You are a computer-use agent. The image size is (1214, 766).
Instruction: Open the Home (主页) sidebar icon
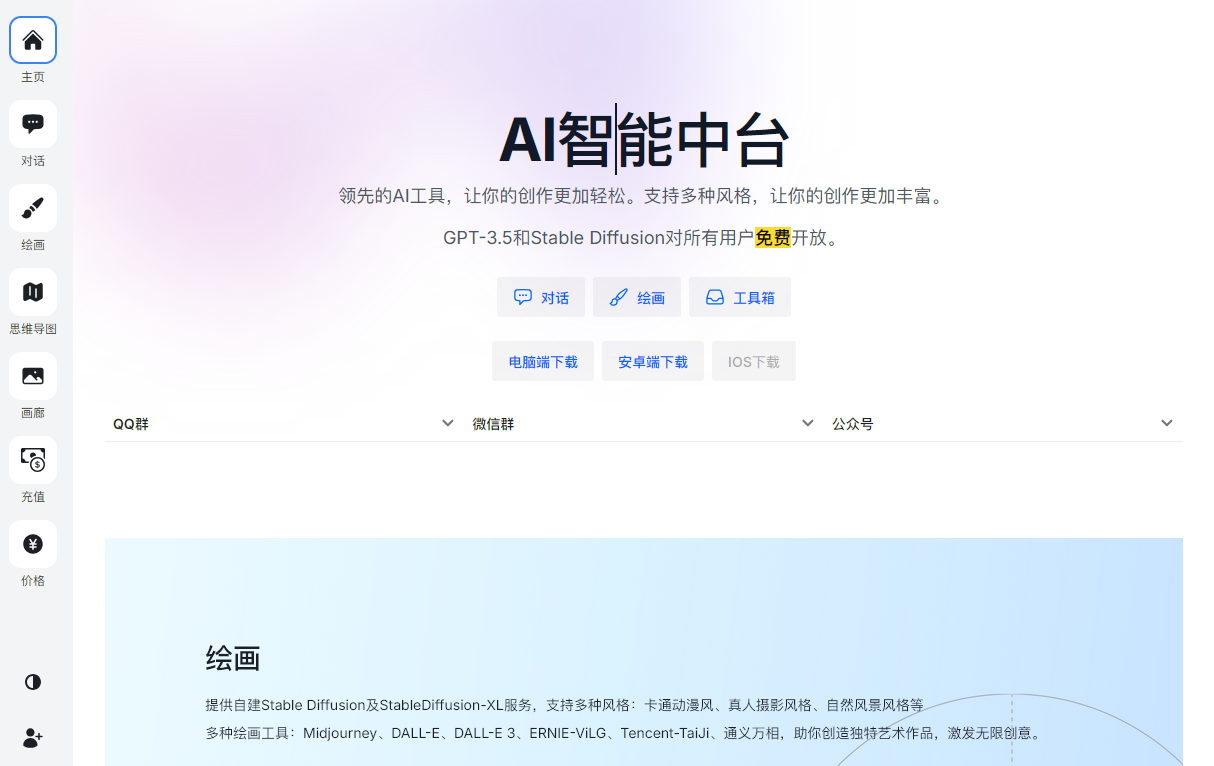pos(33,40)
